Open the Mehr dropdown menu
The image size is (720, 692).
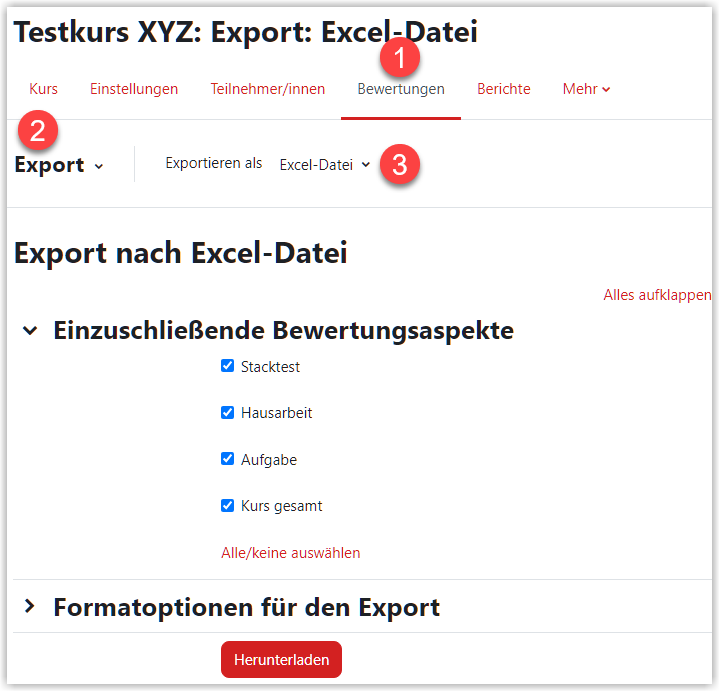click(x=586, y=89)
